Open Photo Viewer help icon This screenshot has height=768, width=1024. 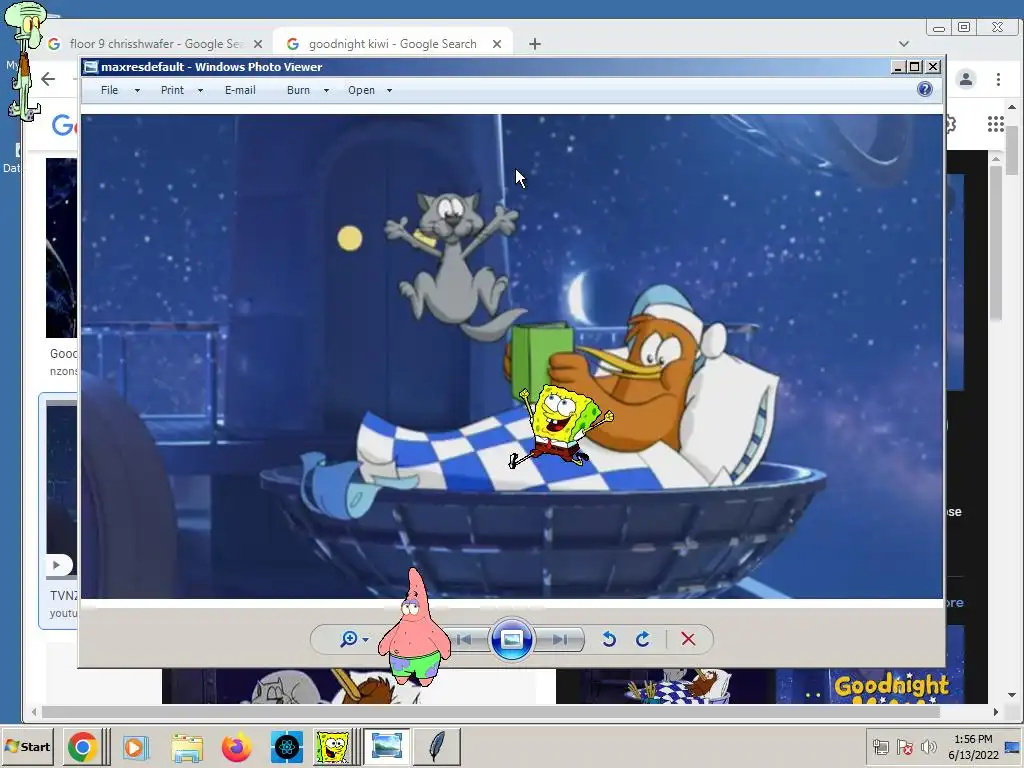pos(925,89)
